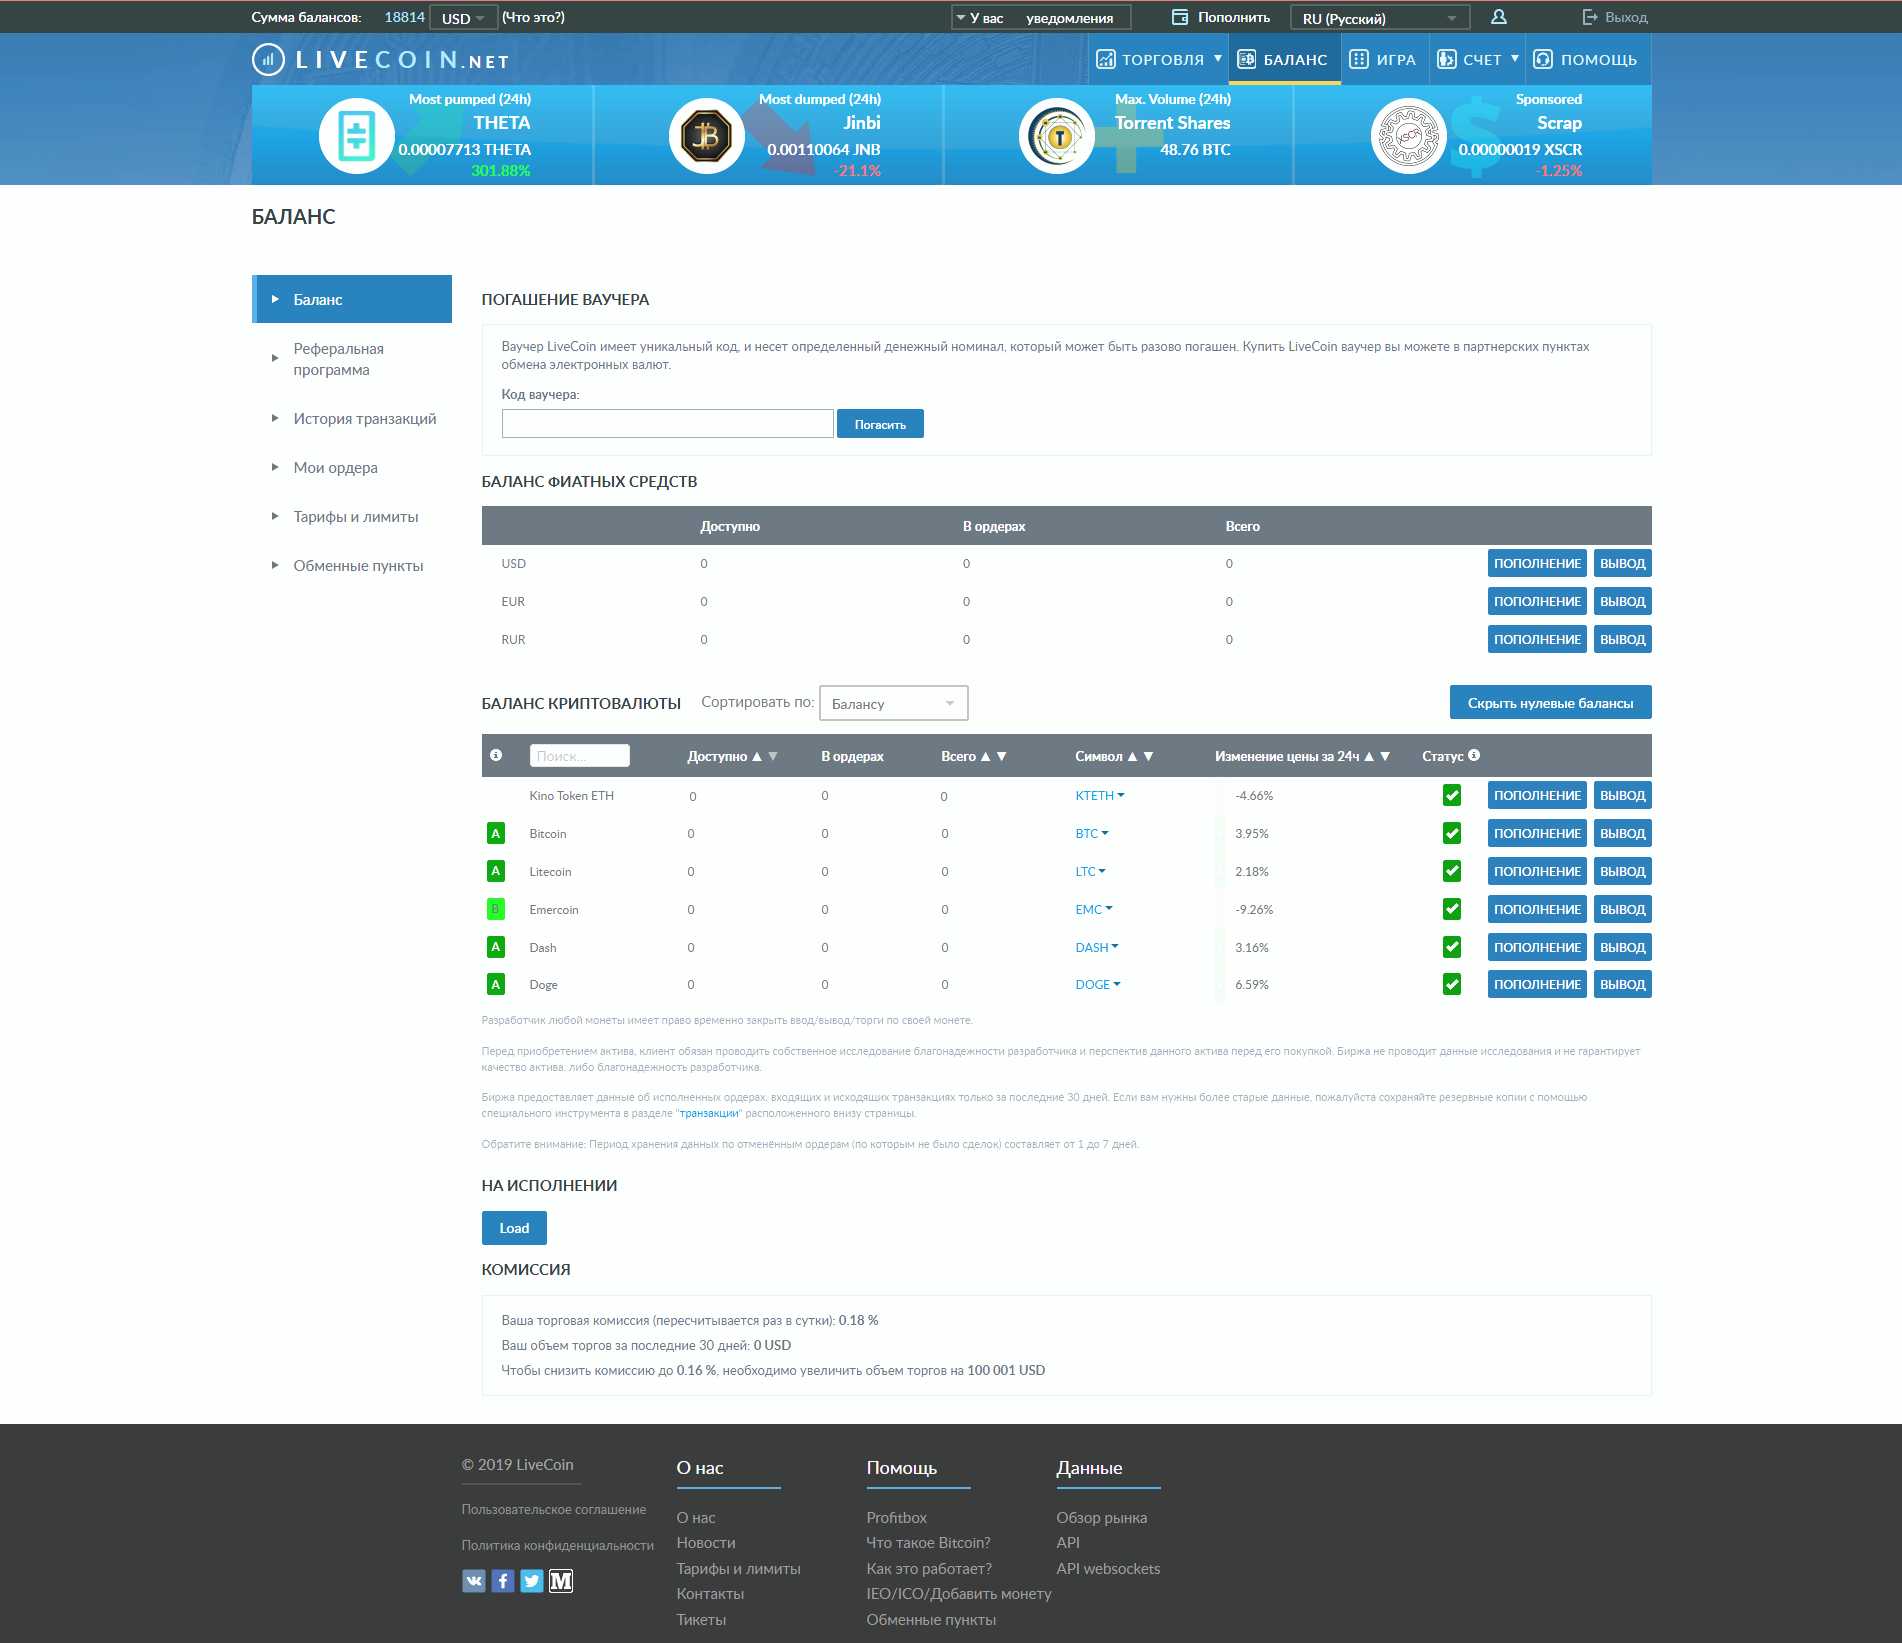Click the Scrap XSCR coin icon
This screenshot has height=1643, width=1902.
point(1408,136)
